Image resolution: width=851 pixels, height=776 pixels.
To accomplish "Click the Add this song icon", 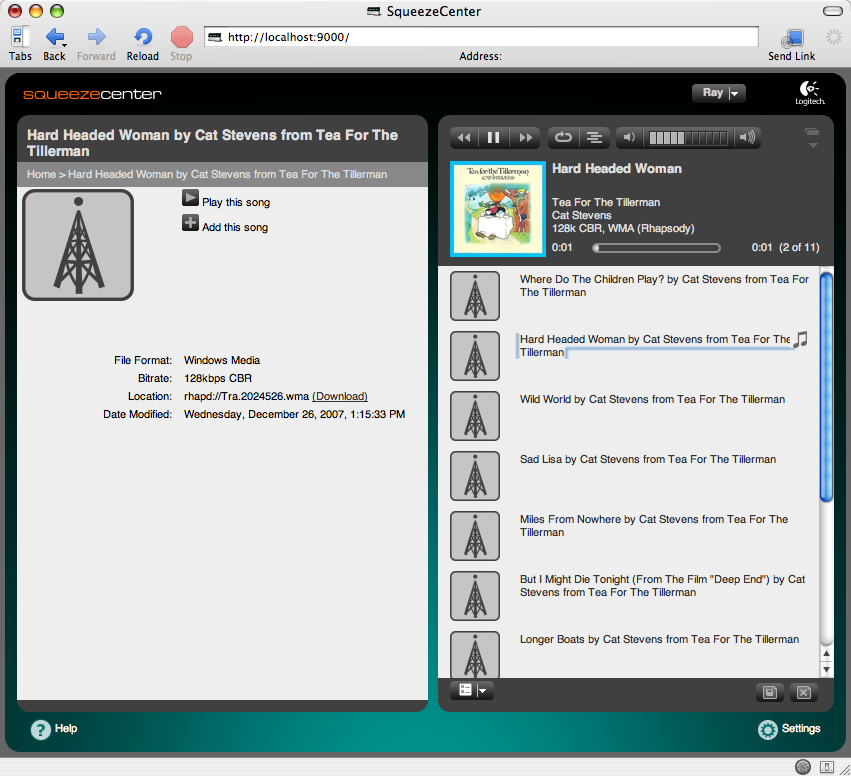I will (190, 223).
